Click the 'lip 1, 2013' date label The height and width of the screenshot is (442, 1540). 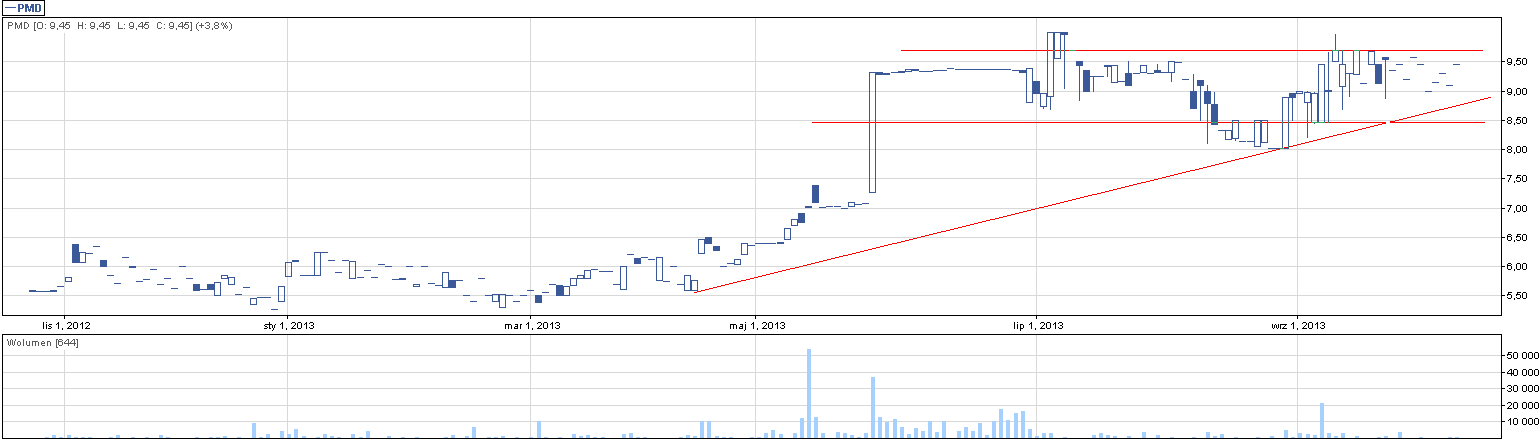click(1039, 325)
